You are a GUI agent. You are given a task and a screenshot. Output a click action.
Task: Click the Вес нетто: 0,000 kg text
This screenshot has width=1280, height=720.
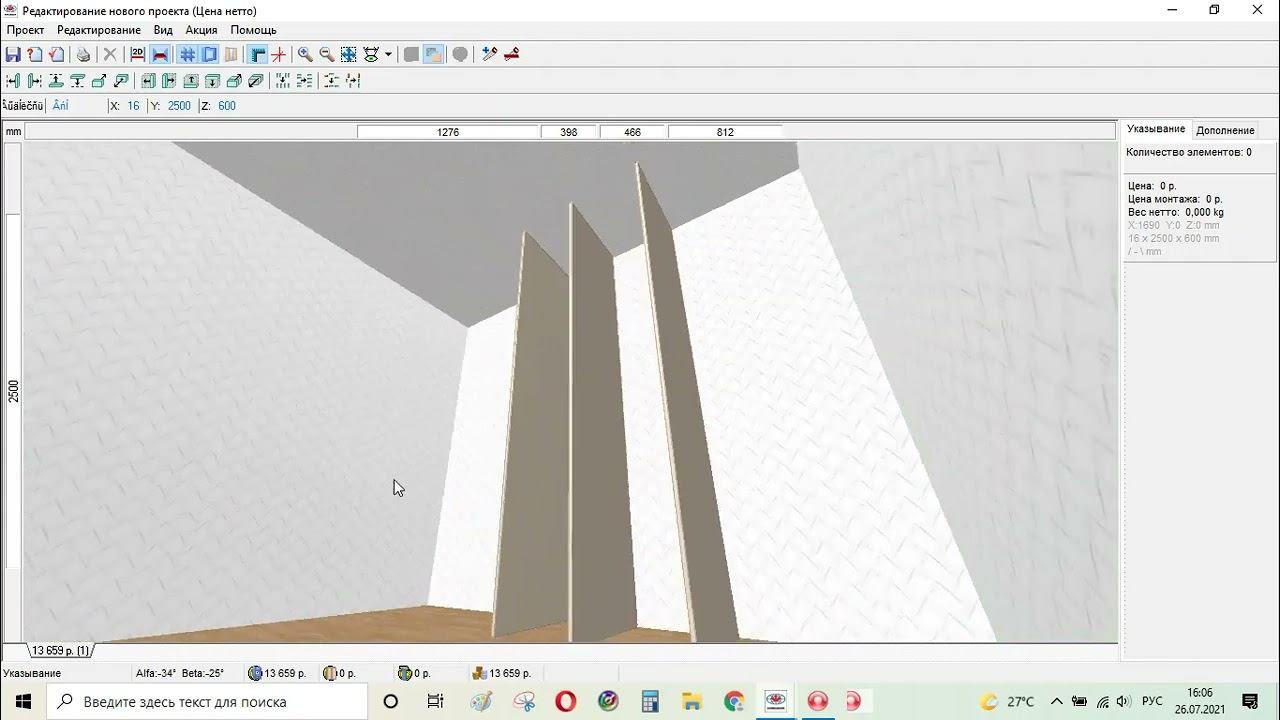1176,212
